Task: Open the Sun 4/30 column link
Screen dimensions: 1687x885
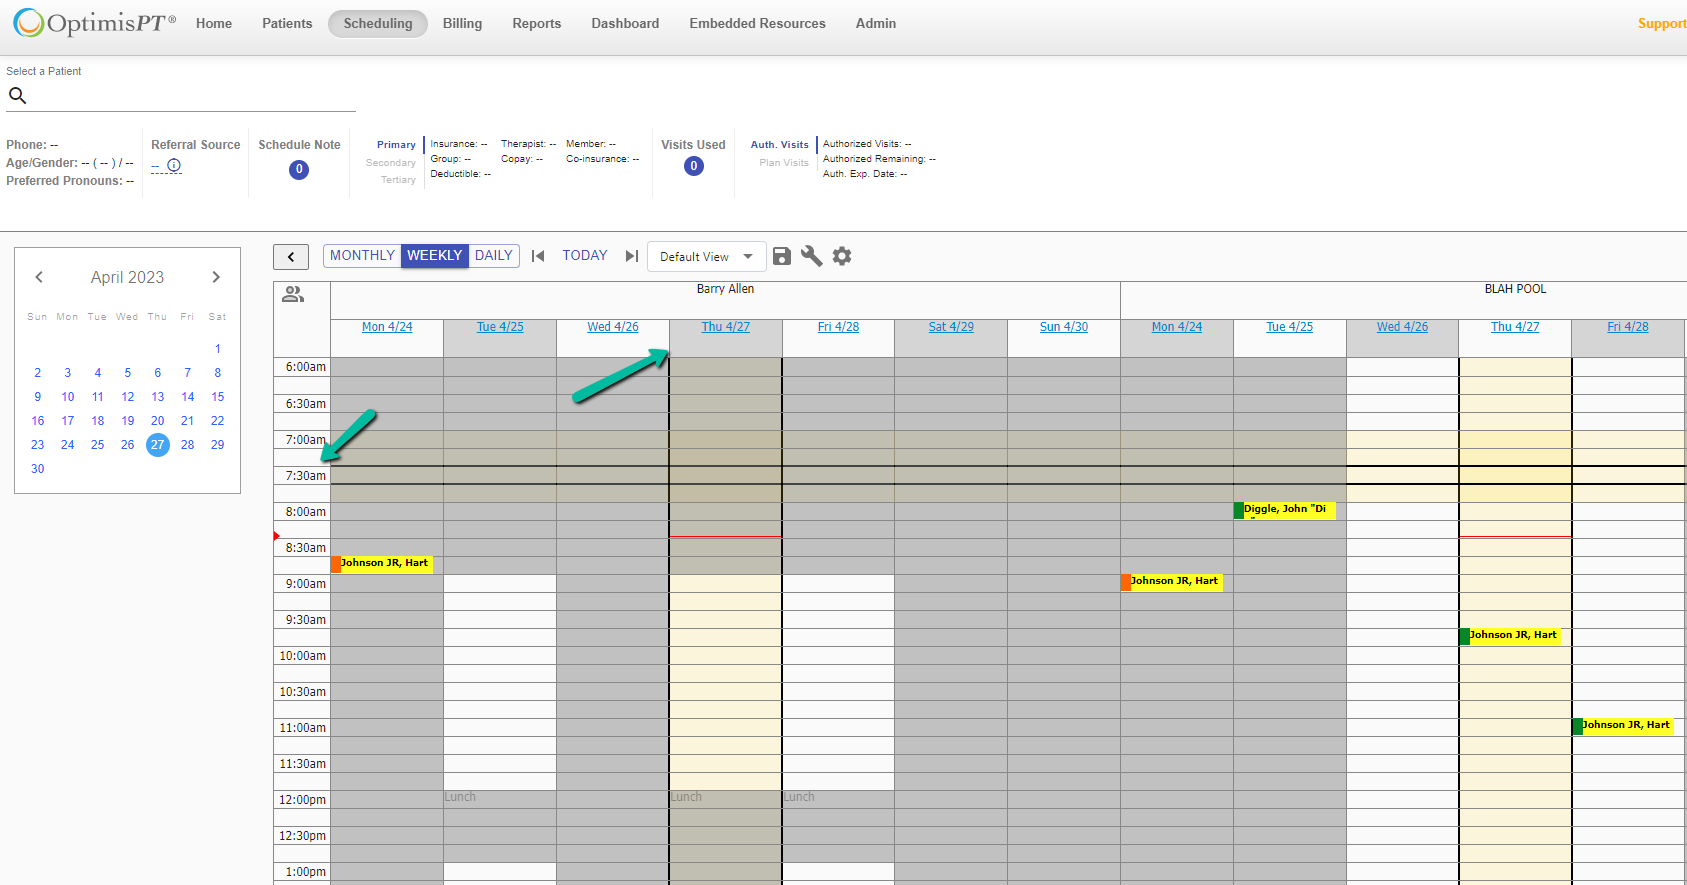Action: [1064, 327]
